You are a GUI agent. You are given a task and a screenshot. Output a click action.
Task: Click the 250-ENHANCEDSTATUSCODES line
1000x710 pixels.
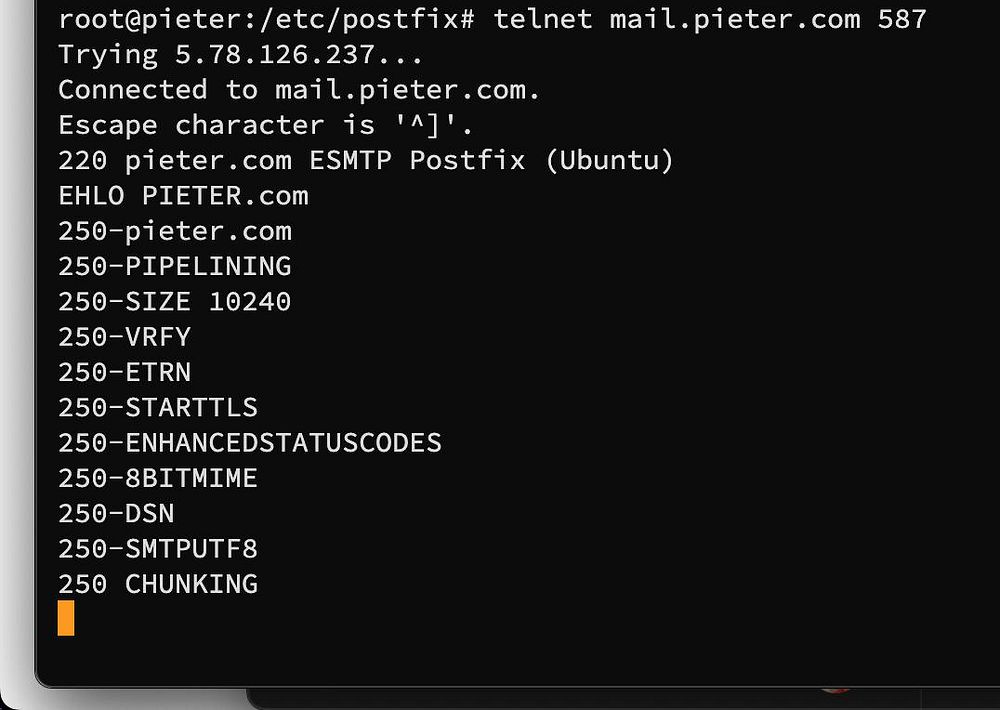click(x=250, y=443)
